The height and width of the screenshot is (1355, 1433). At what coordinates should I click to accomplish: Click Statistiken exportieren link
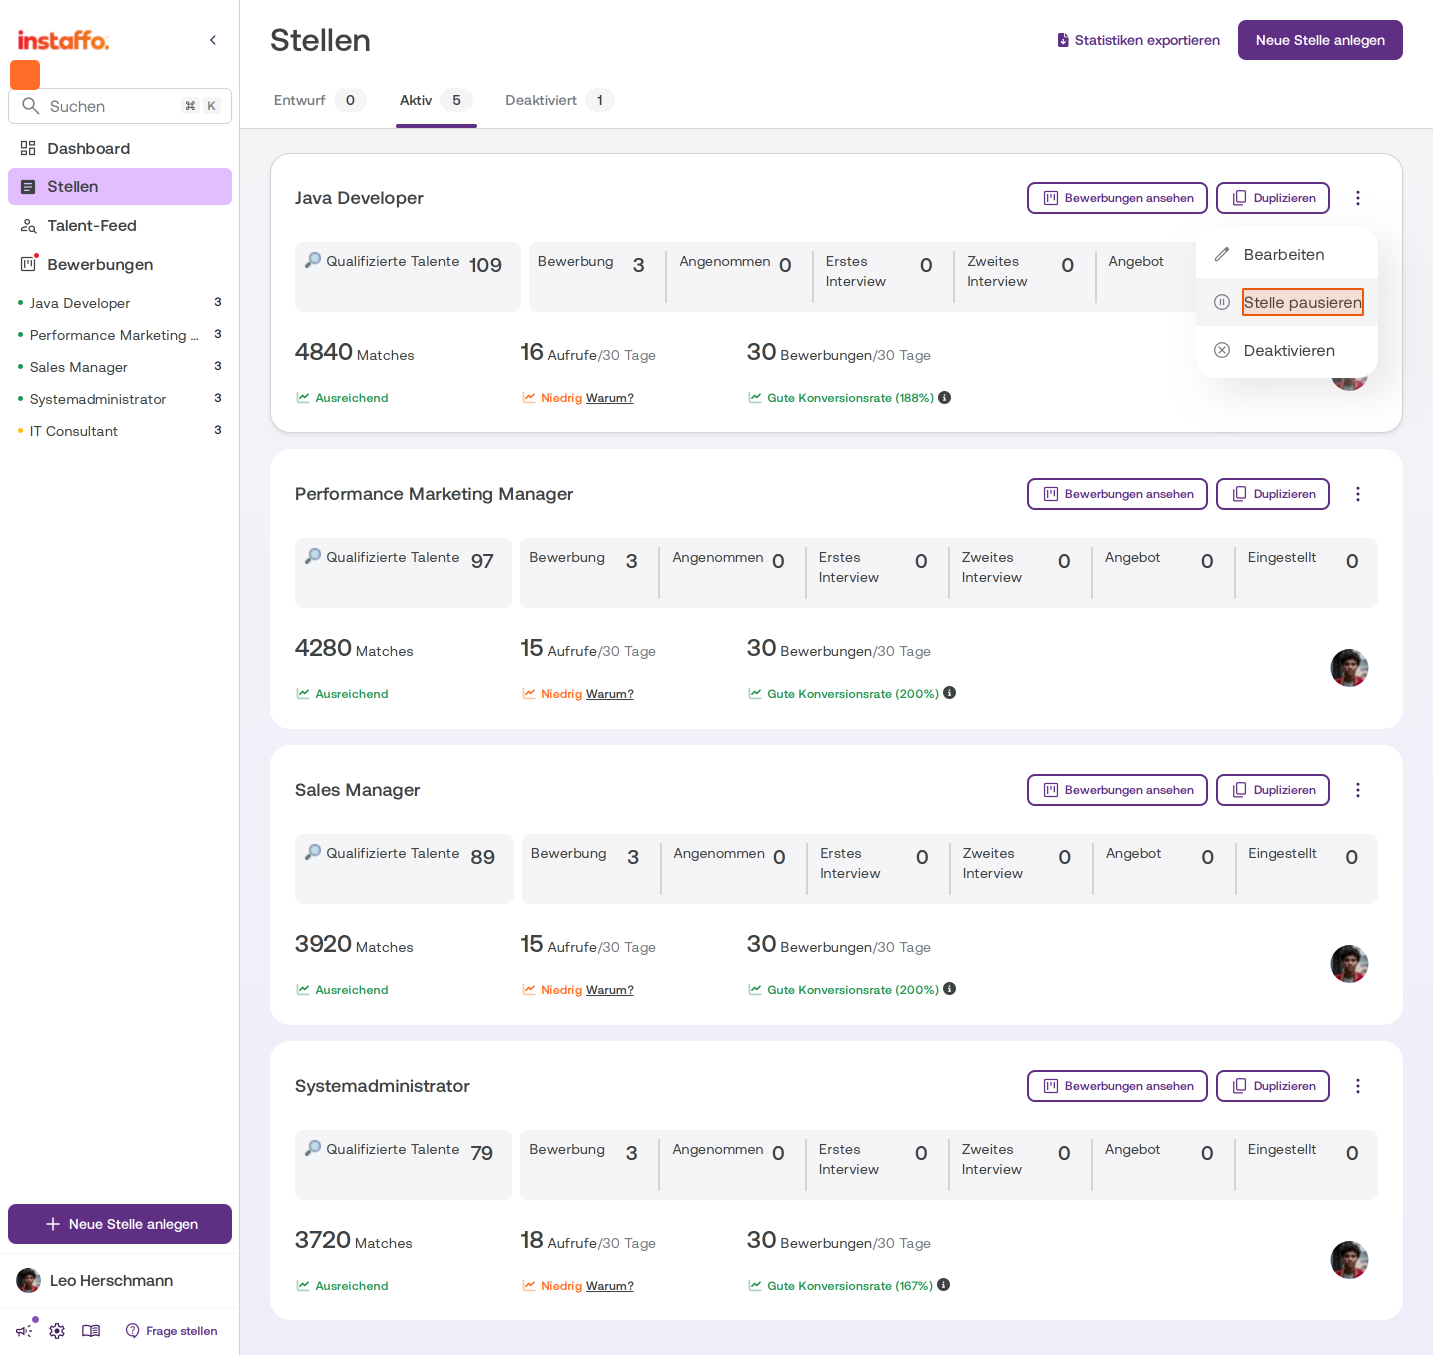pyautogui.click(x=1138, y=40)
